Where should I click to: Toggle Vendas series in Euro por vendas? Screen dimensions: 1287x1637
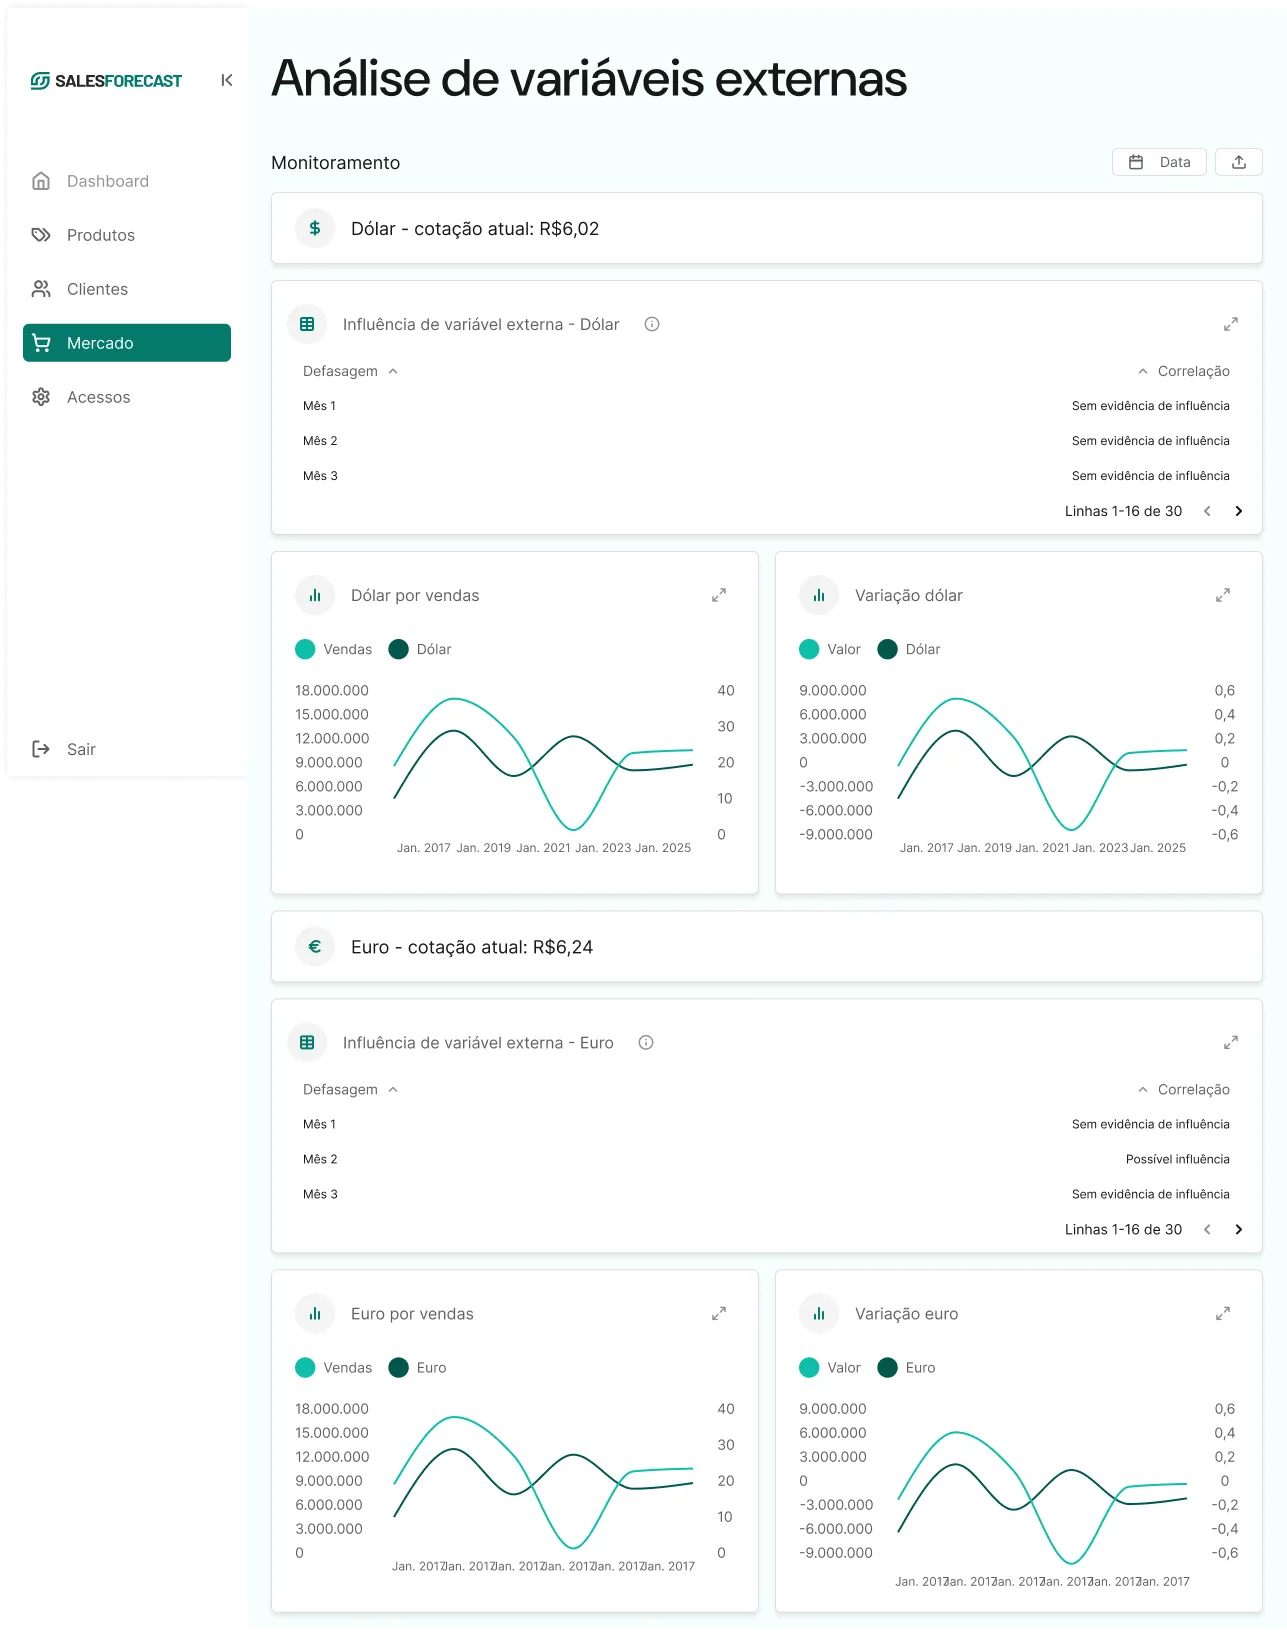tap(334, 1367)
